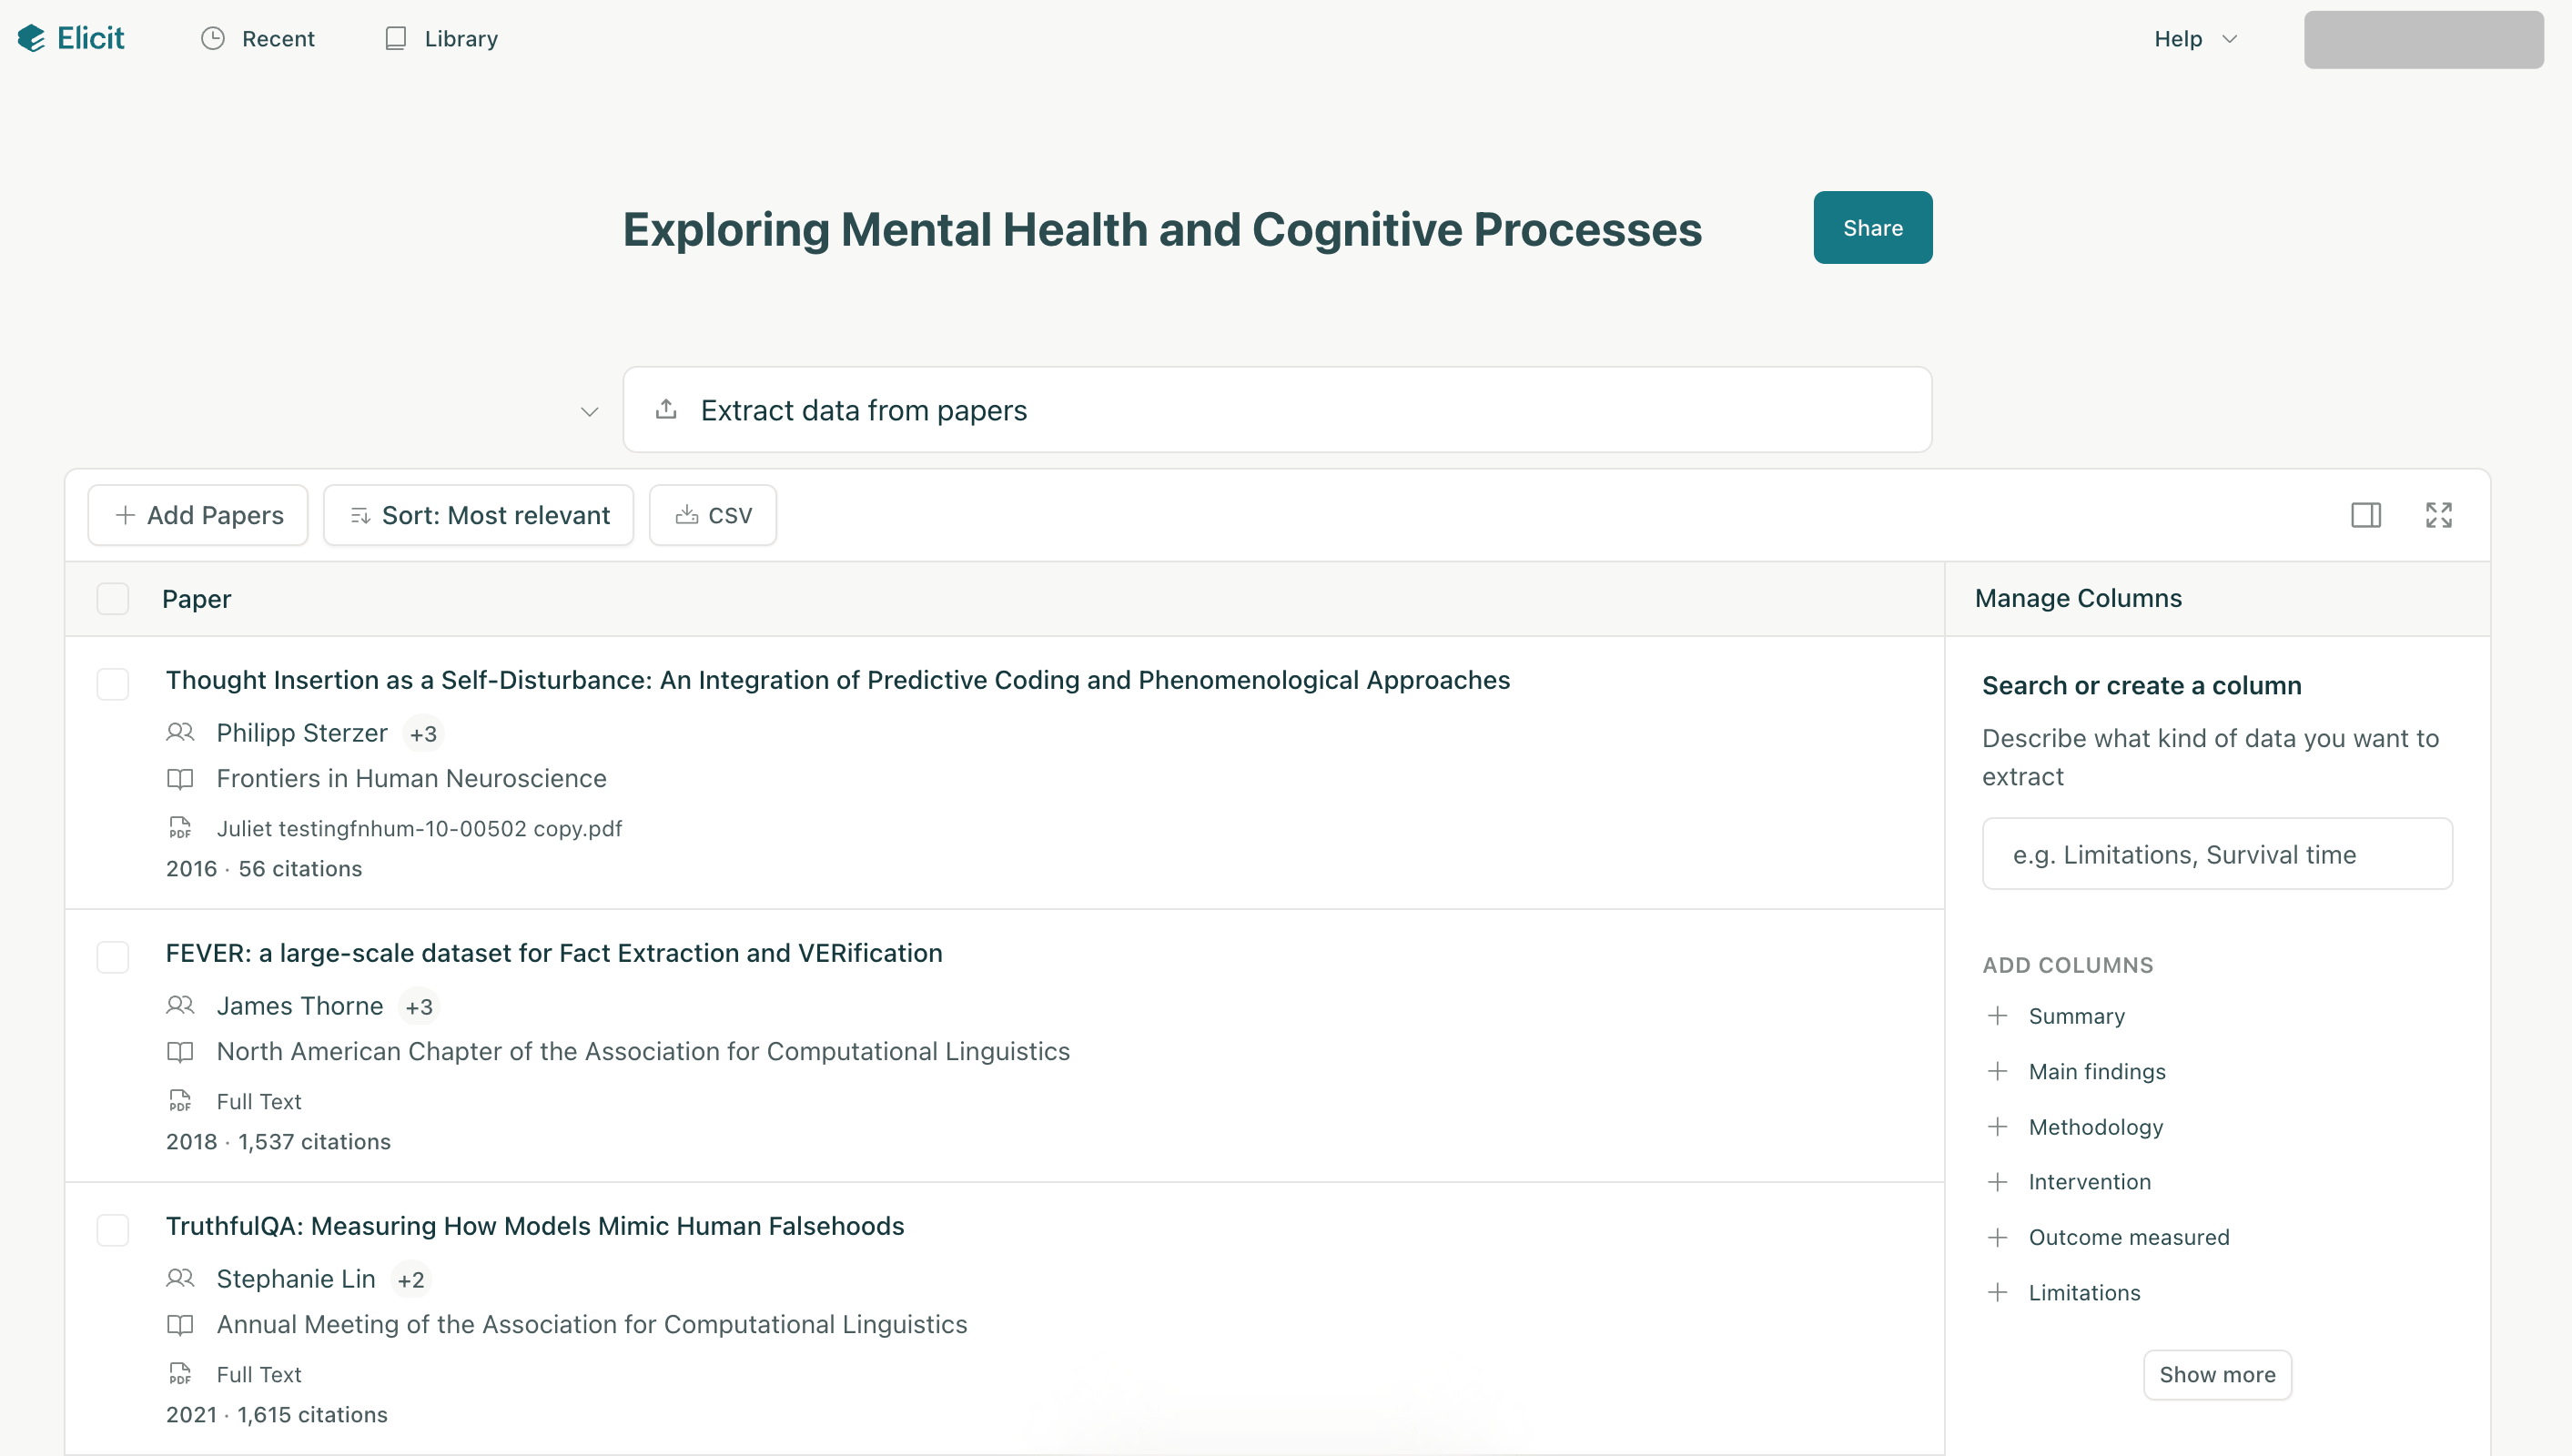Expand +3 authors for James Thorne

[x=419, y=1007]
